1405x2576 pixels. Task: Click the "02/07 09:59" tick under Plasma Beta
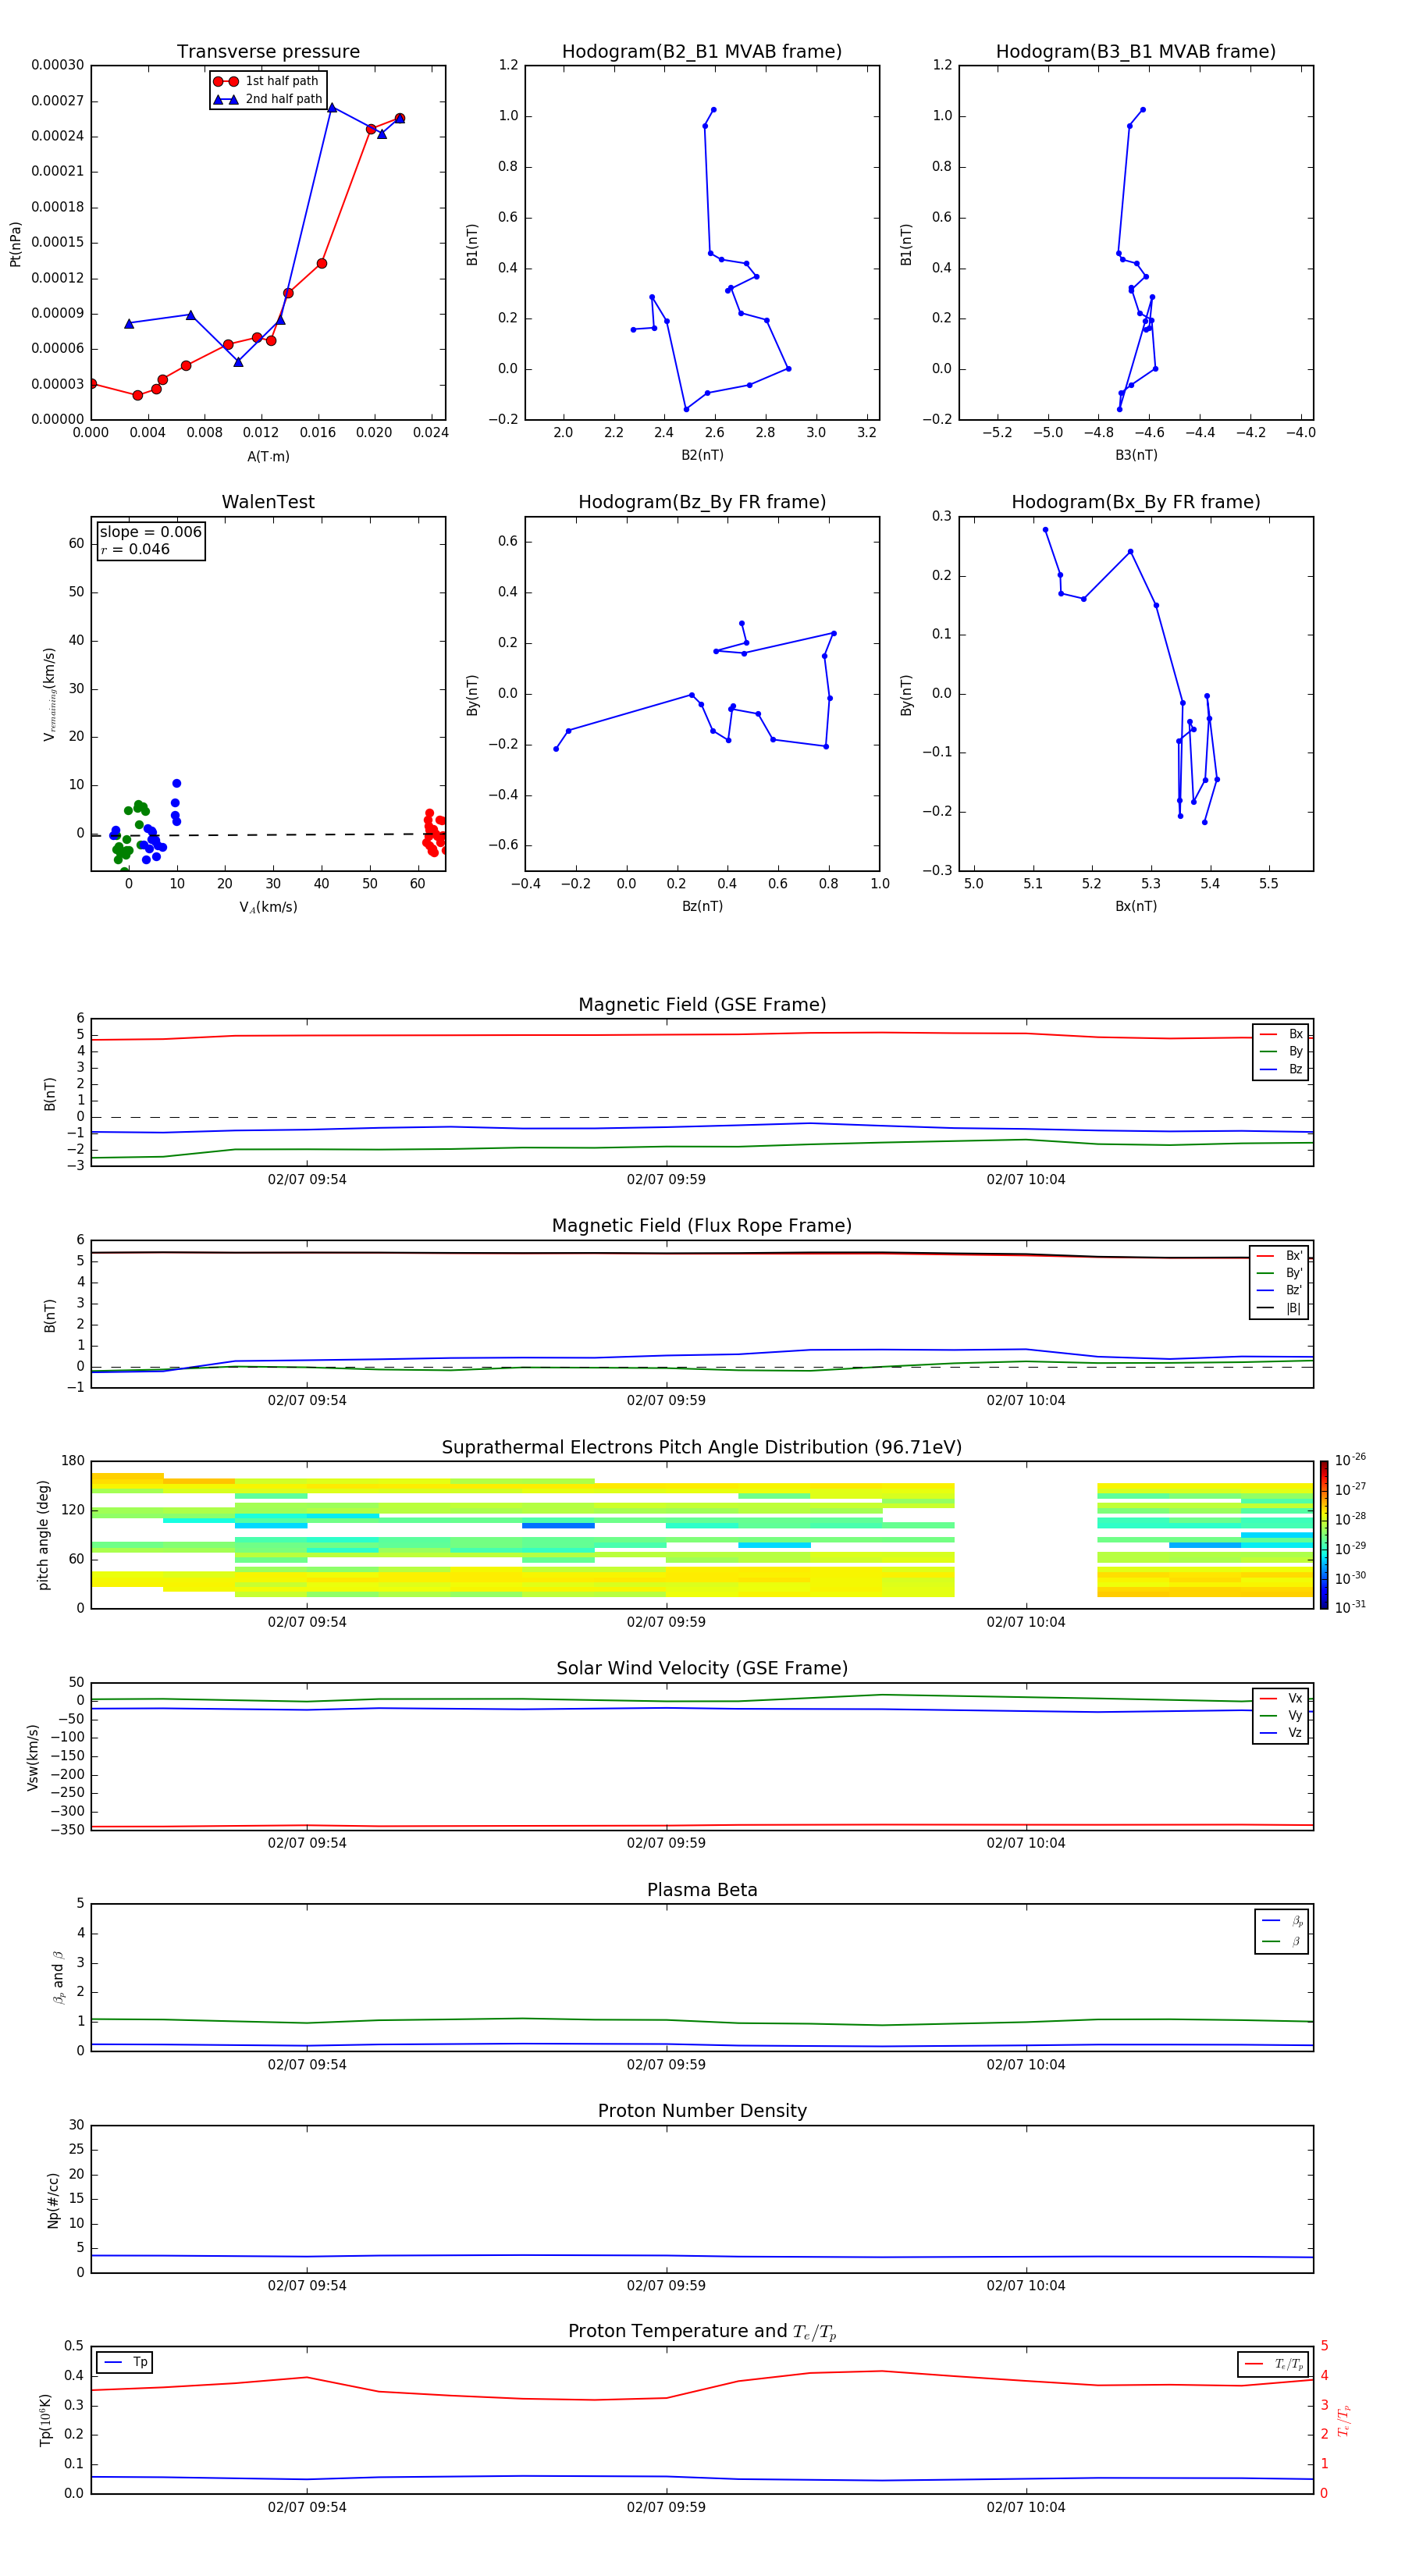pos(666,2064)
